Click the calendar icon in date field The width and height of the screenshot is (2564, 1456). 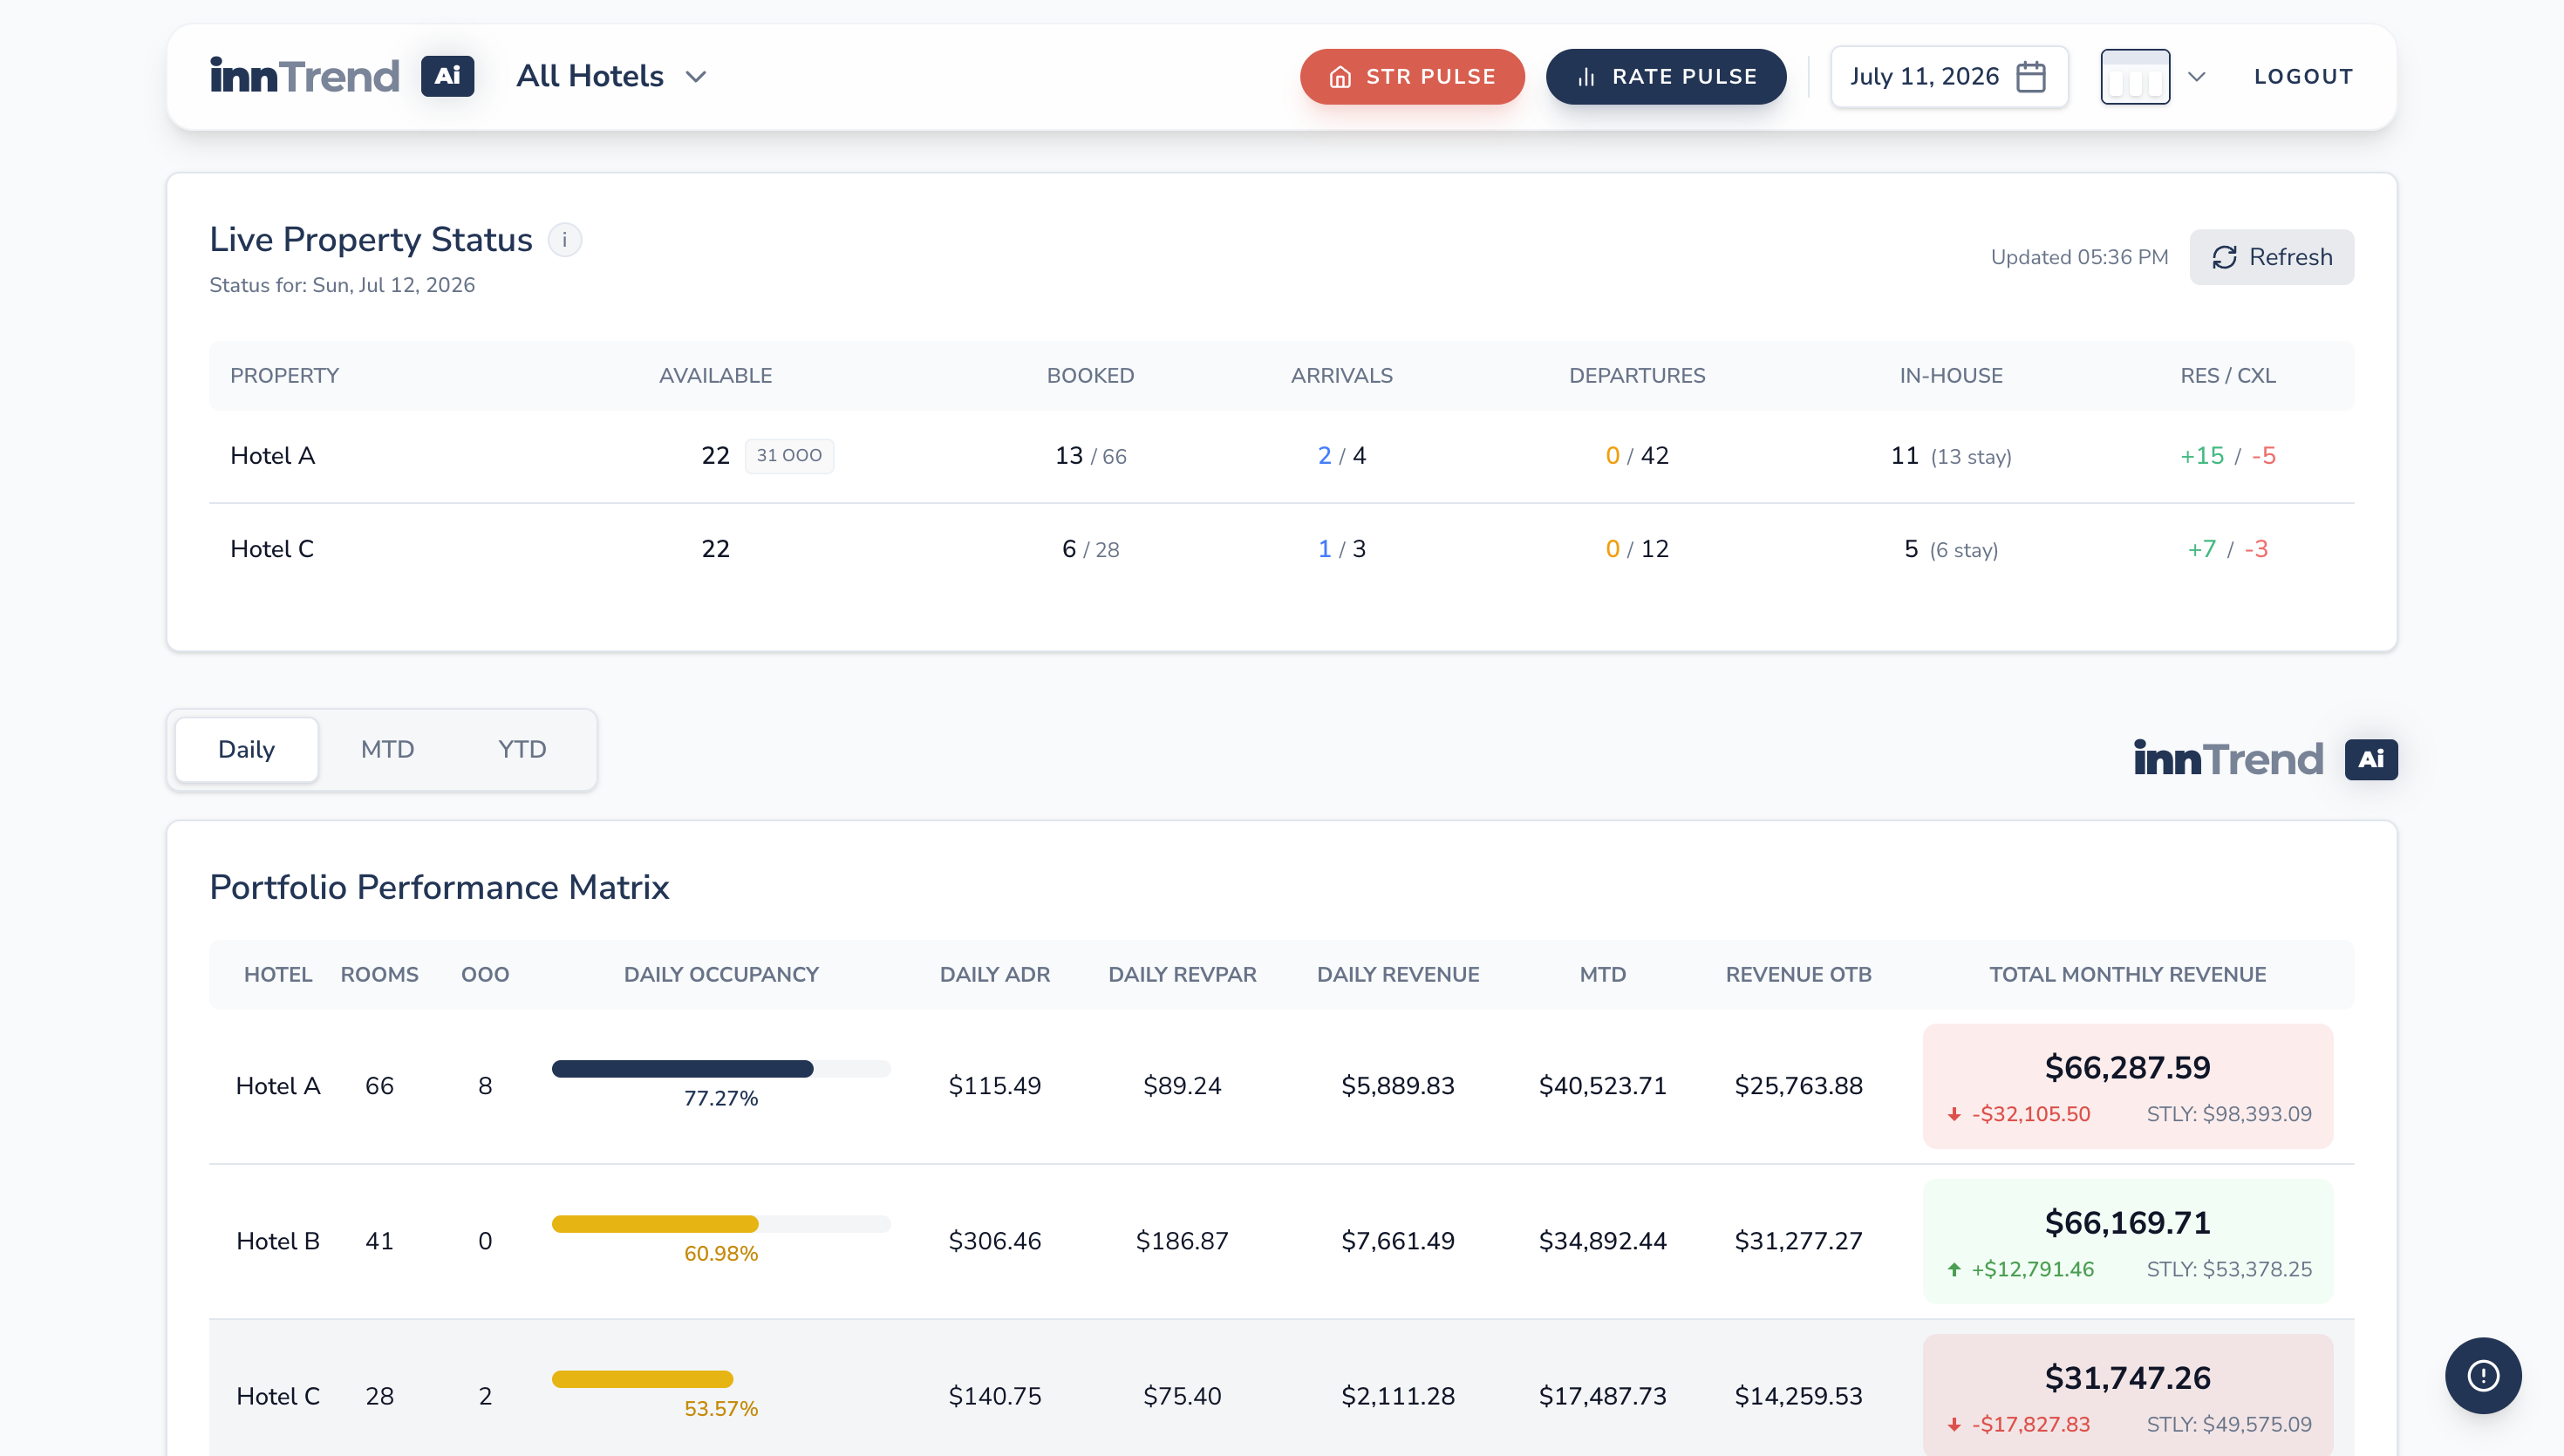2031,76
